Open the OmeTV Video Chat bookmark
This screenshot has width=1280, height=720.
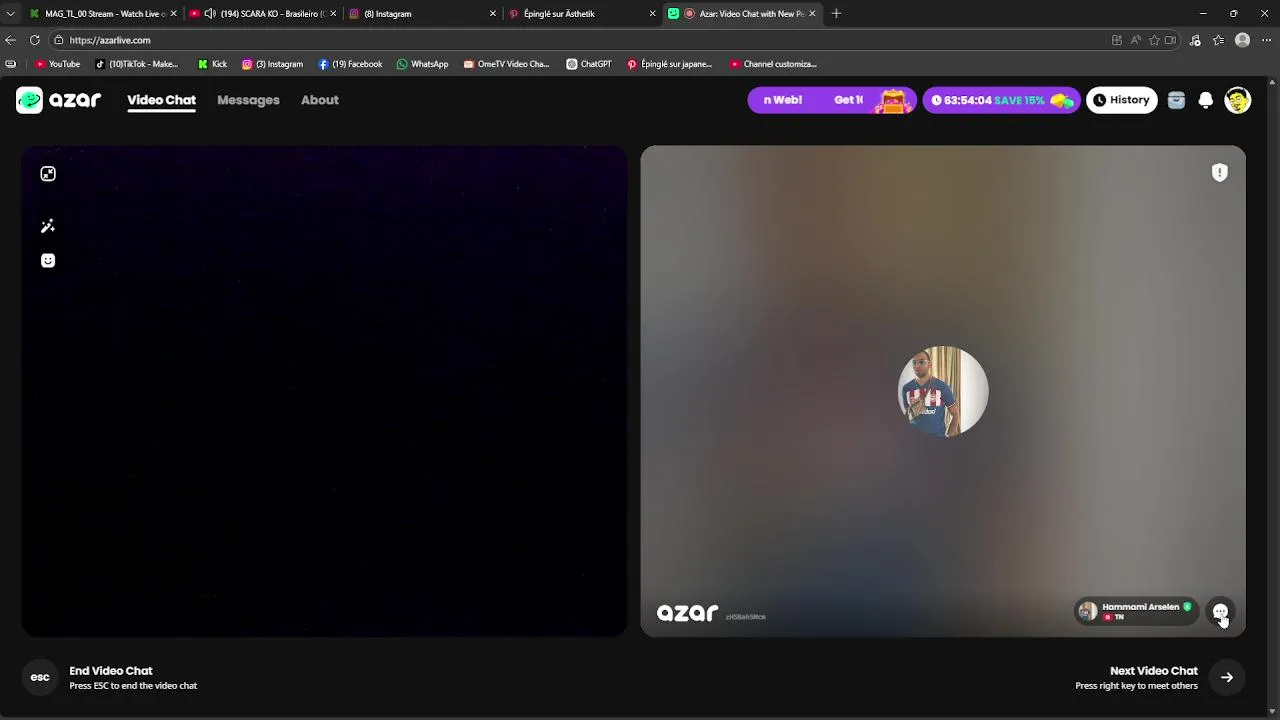[x=506, y=64]
